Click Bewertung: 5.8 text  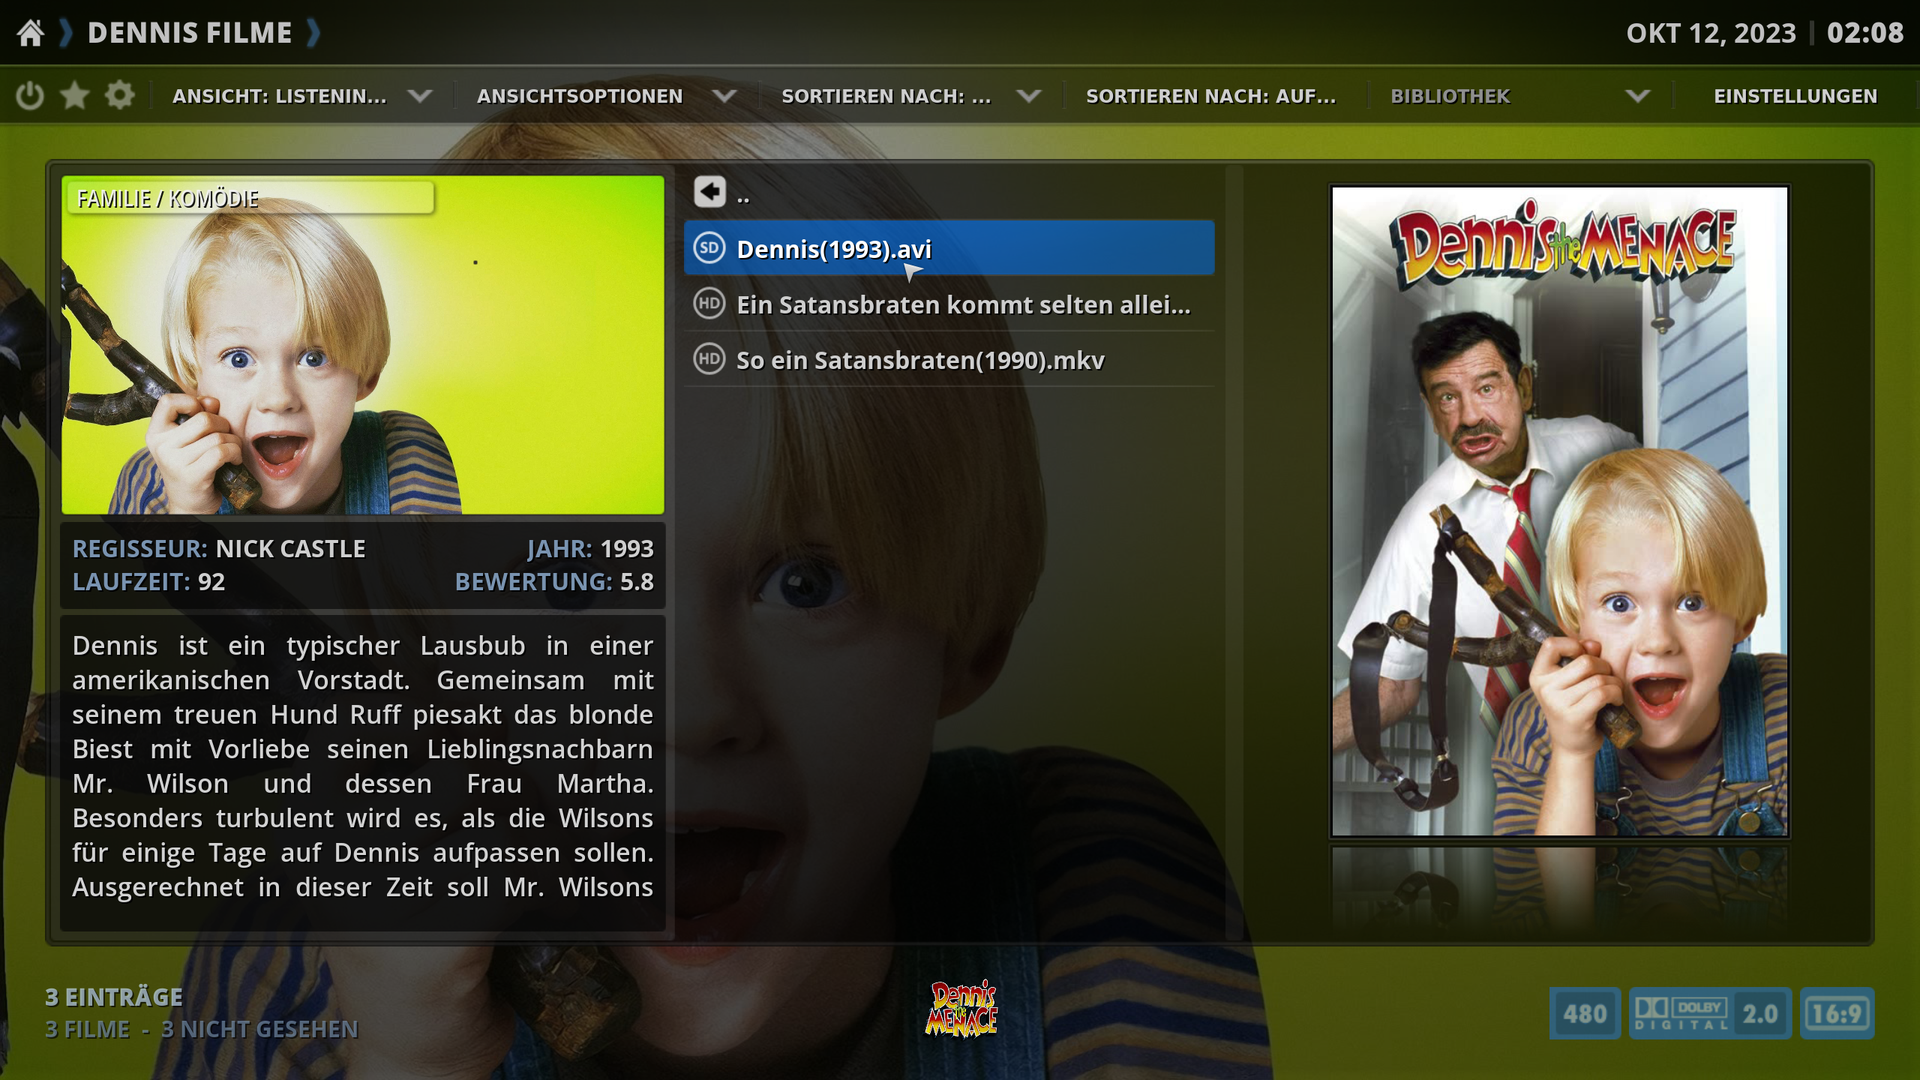pos(554,582)
